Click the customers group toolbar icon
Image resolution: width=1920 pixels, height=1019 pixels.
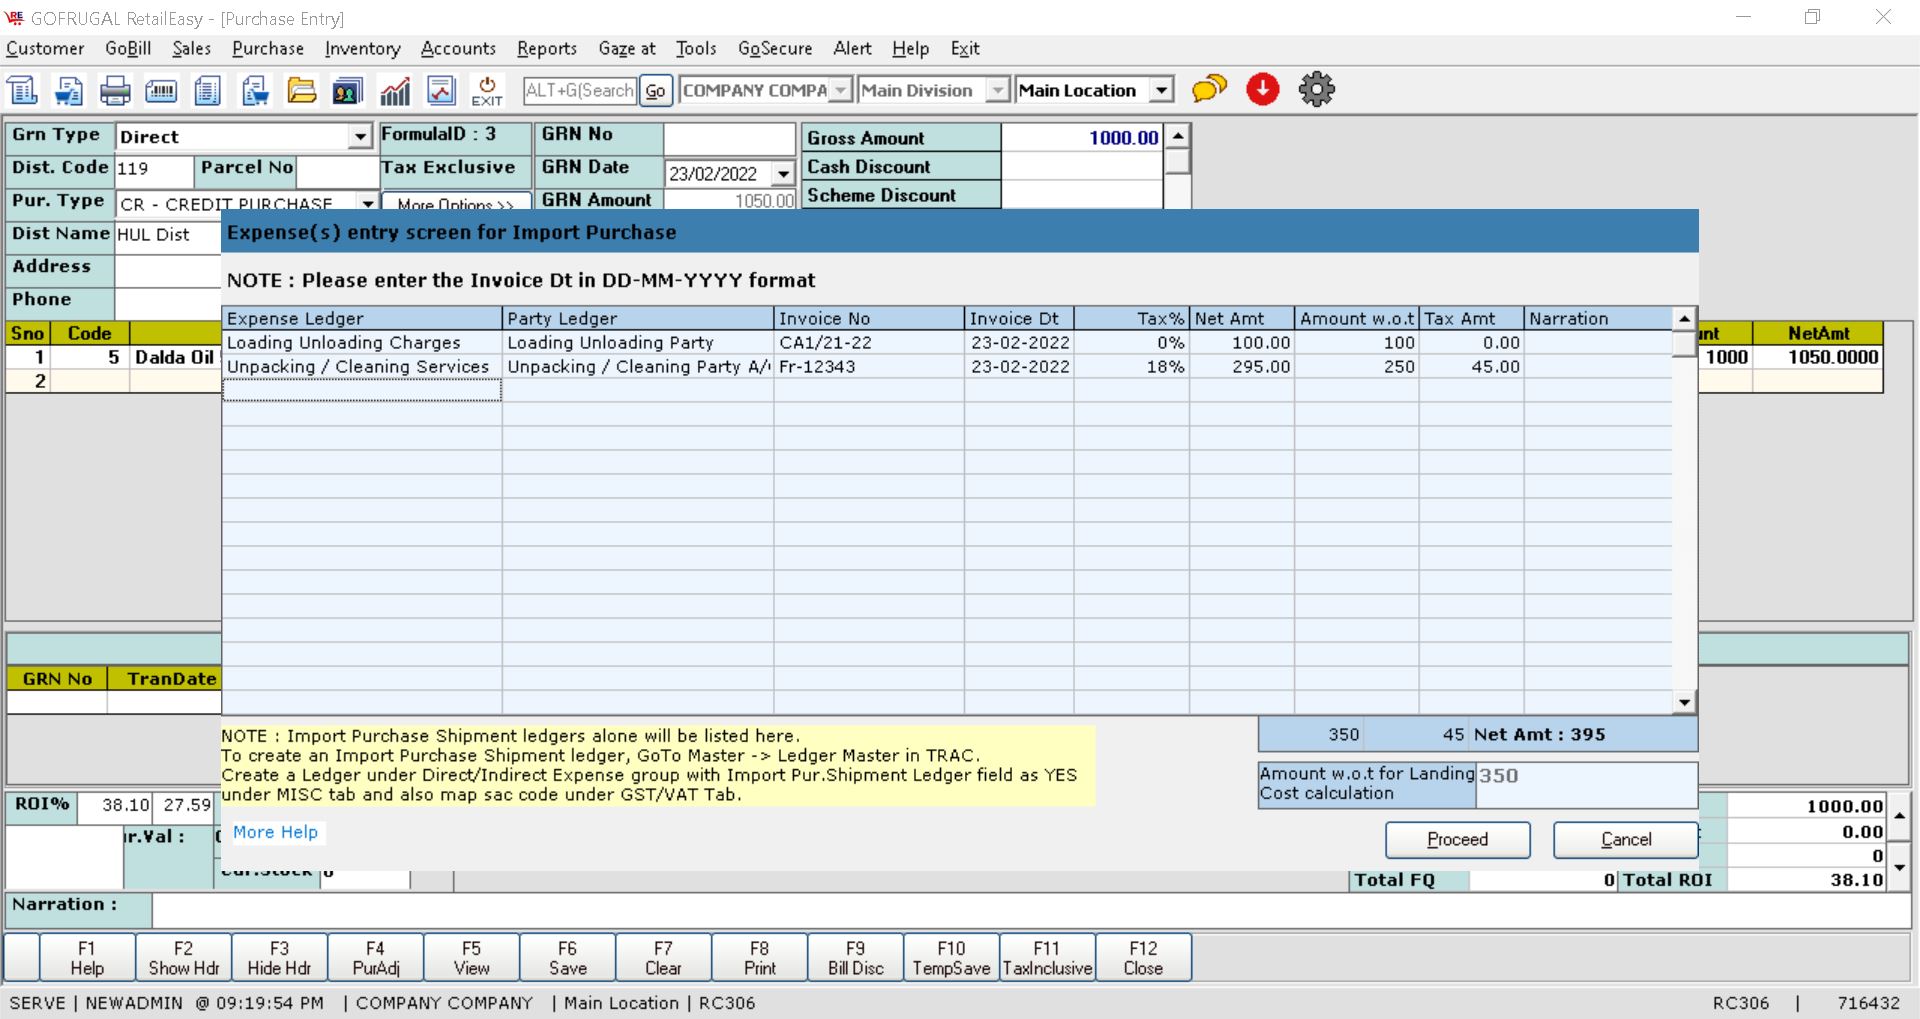(x=347, y=91)
